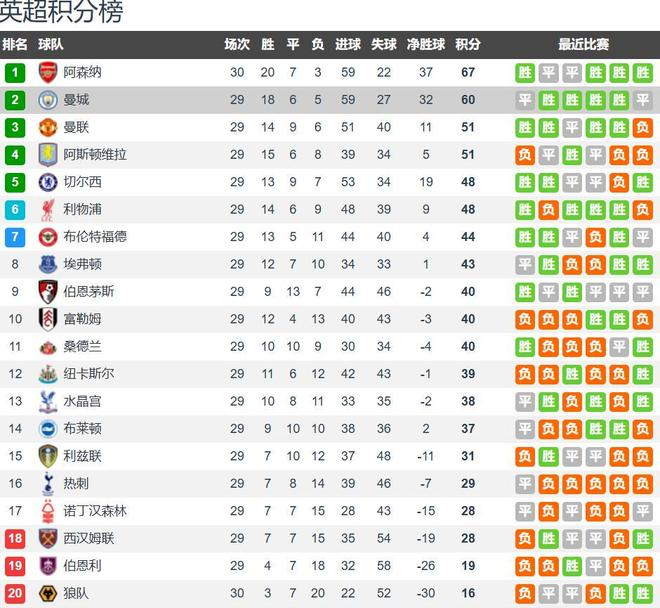The image size is (660, 608).
Task: Click the Crystal Palace (水晶宫) crest icon
Action: click(47, 401)
